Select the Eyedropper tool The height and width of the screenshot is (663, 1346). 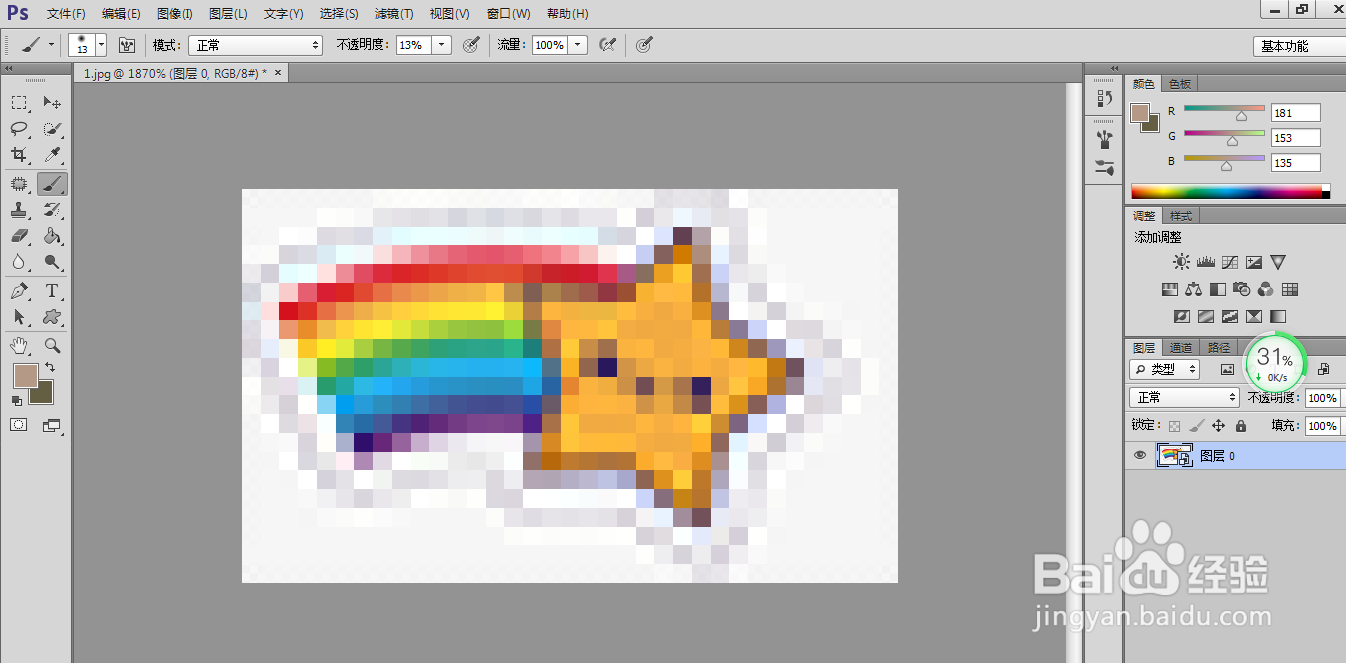pos(52,155)
